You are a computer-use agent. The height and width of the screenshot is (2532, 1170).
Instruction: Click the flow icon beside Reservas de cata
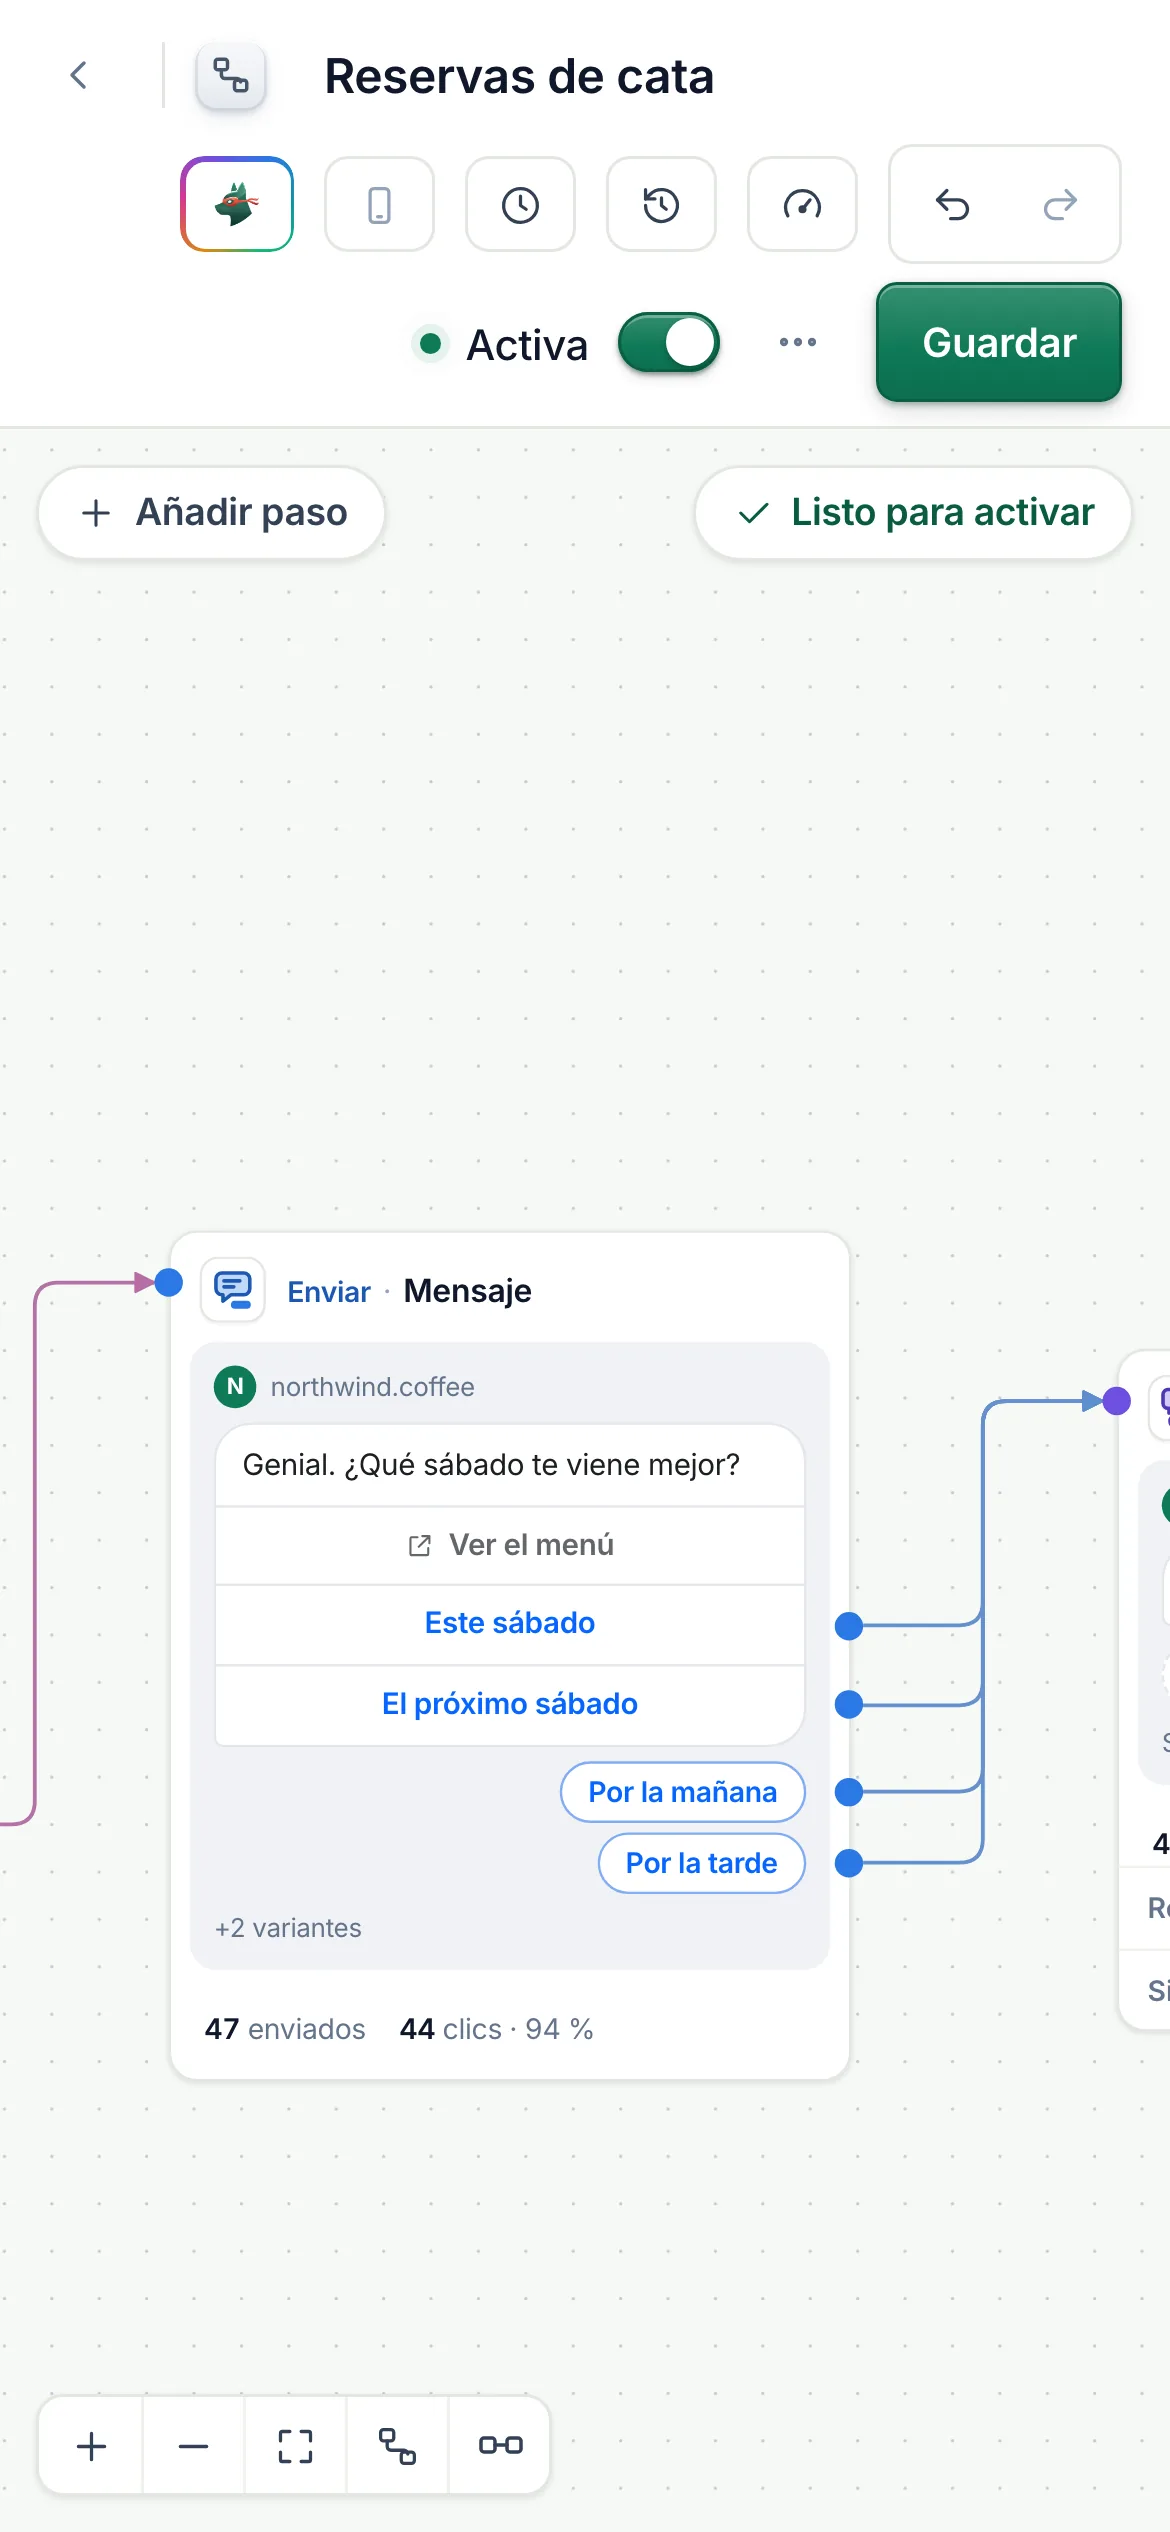click(231, 76)
